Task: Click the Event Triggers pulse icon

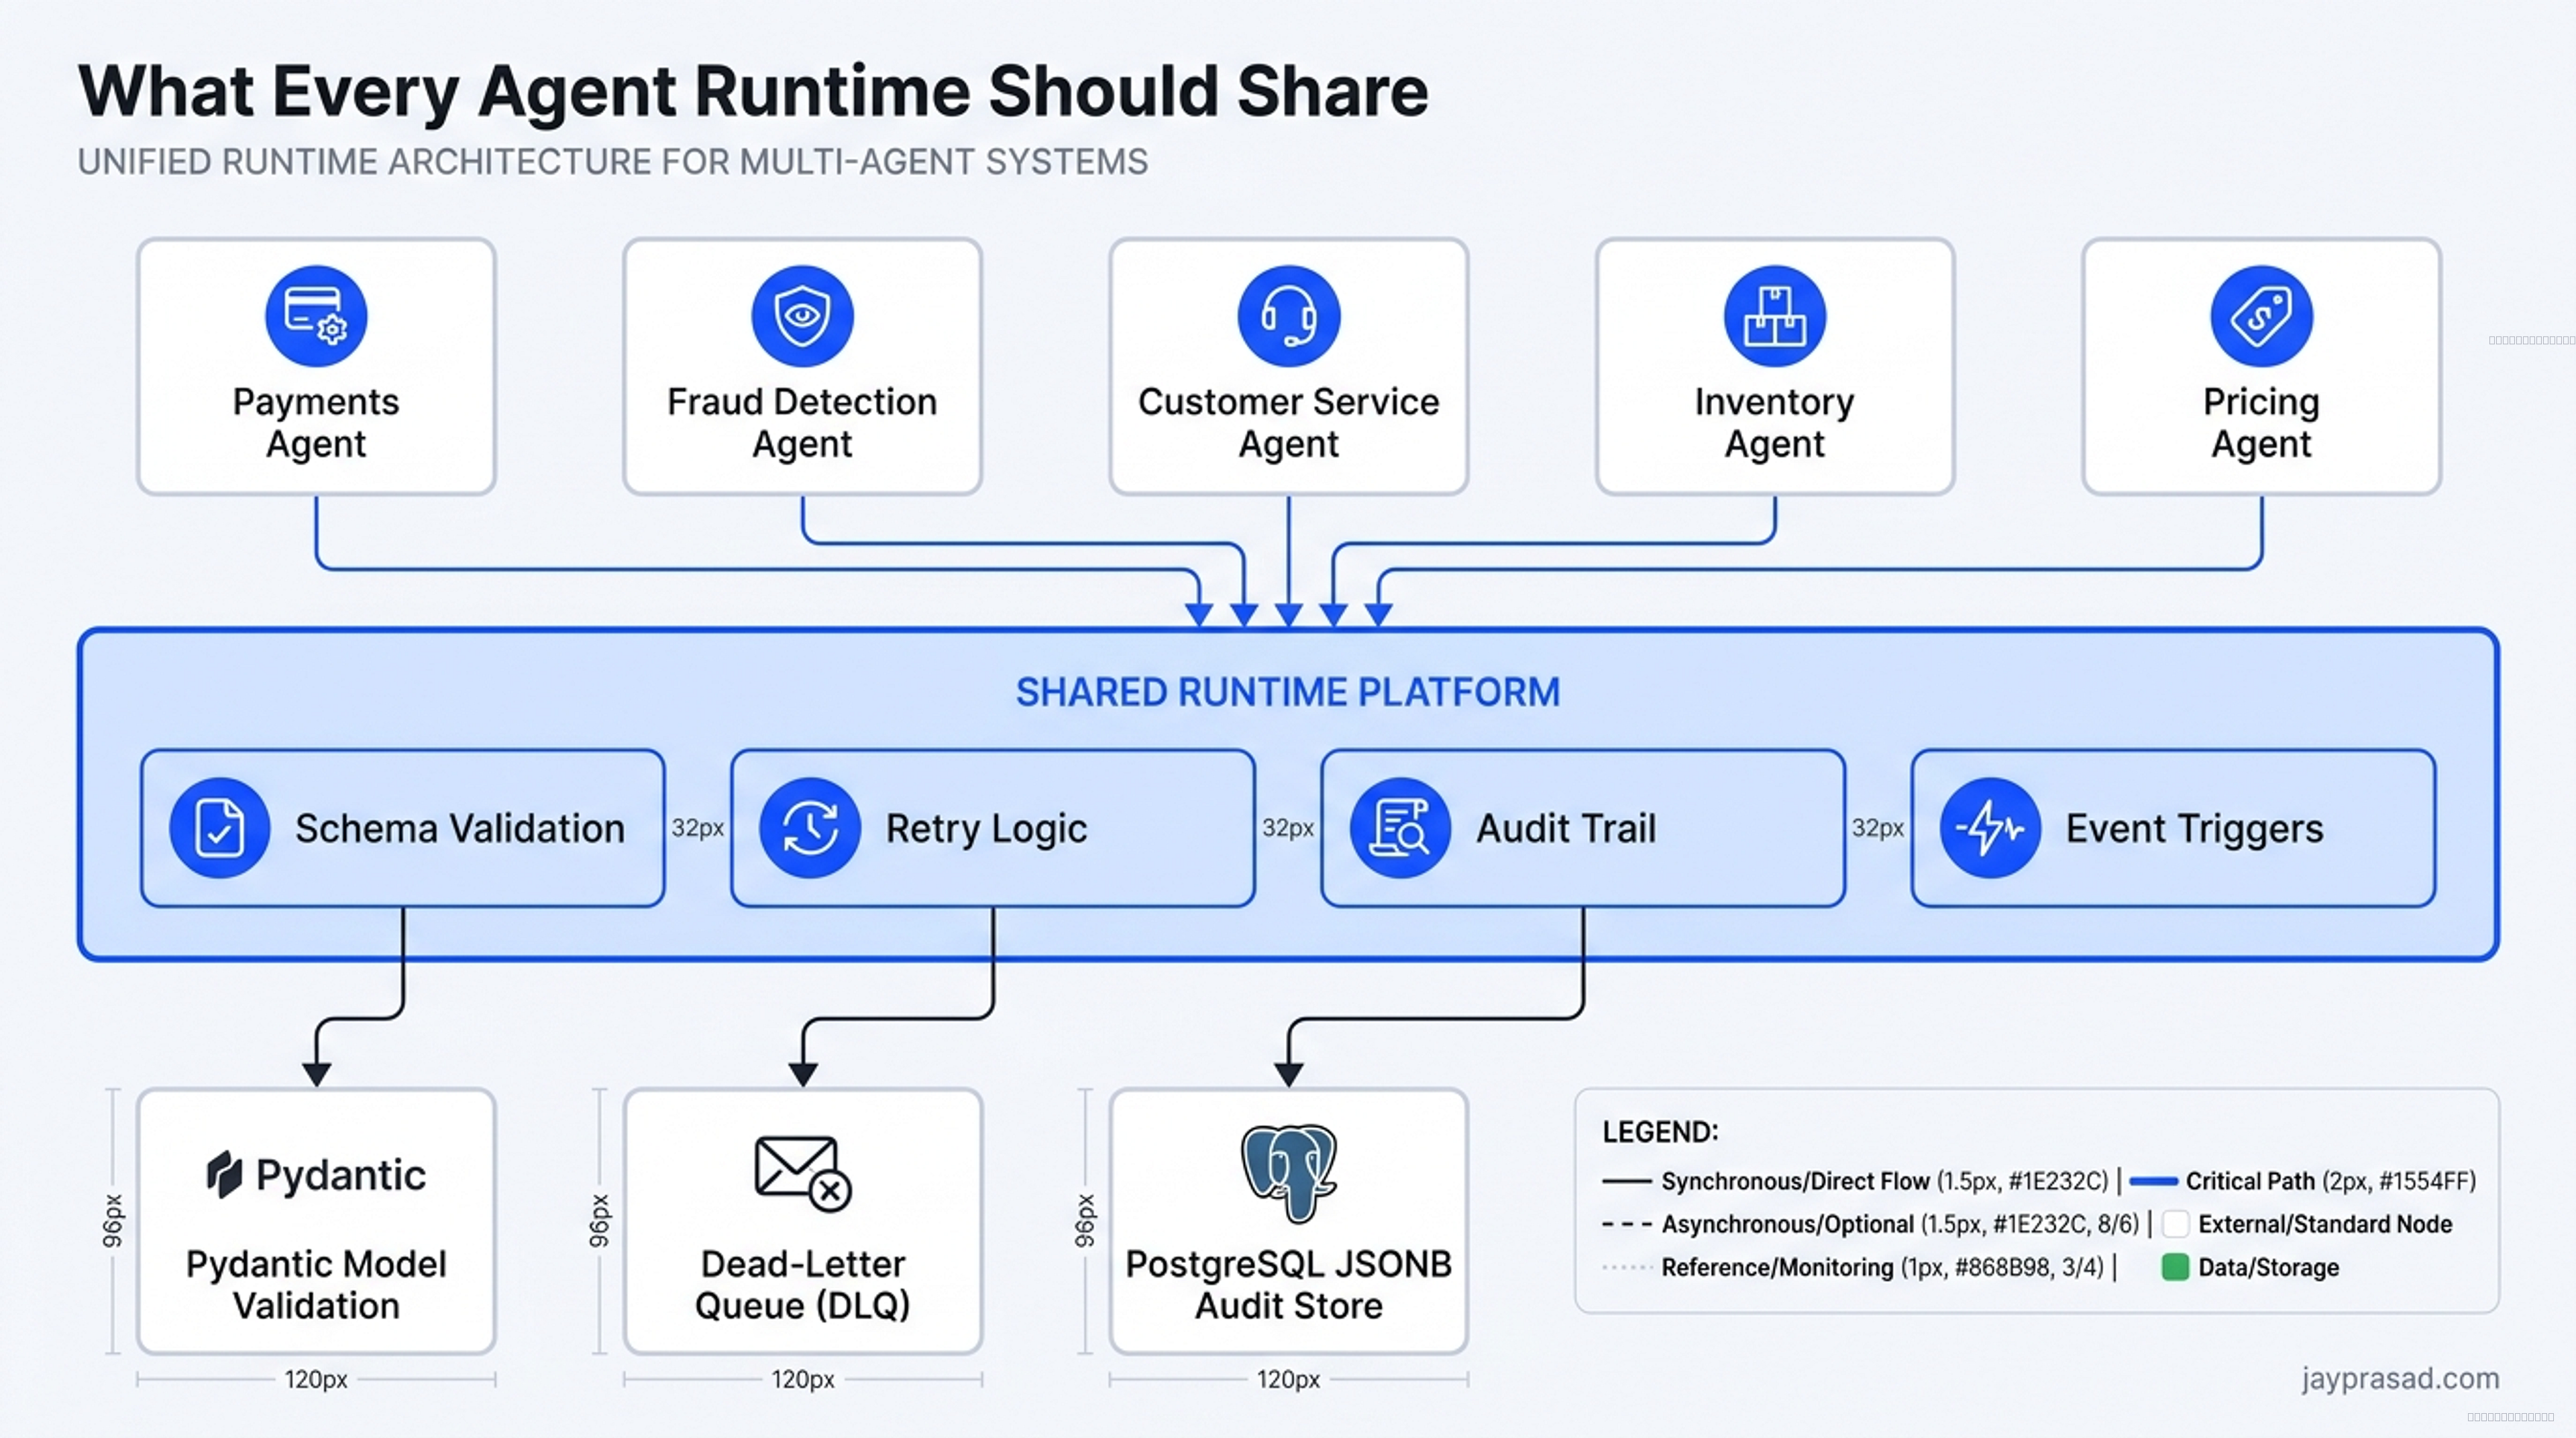Action: click(1990, 828)
